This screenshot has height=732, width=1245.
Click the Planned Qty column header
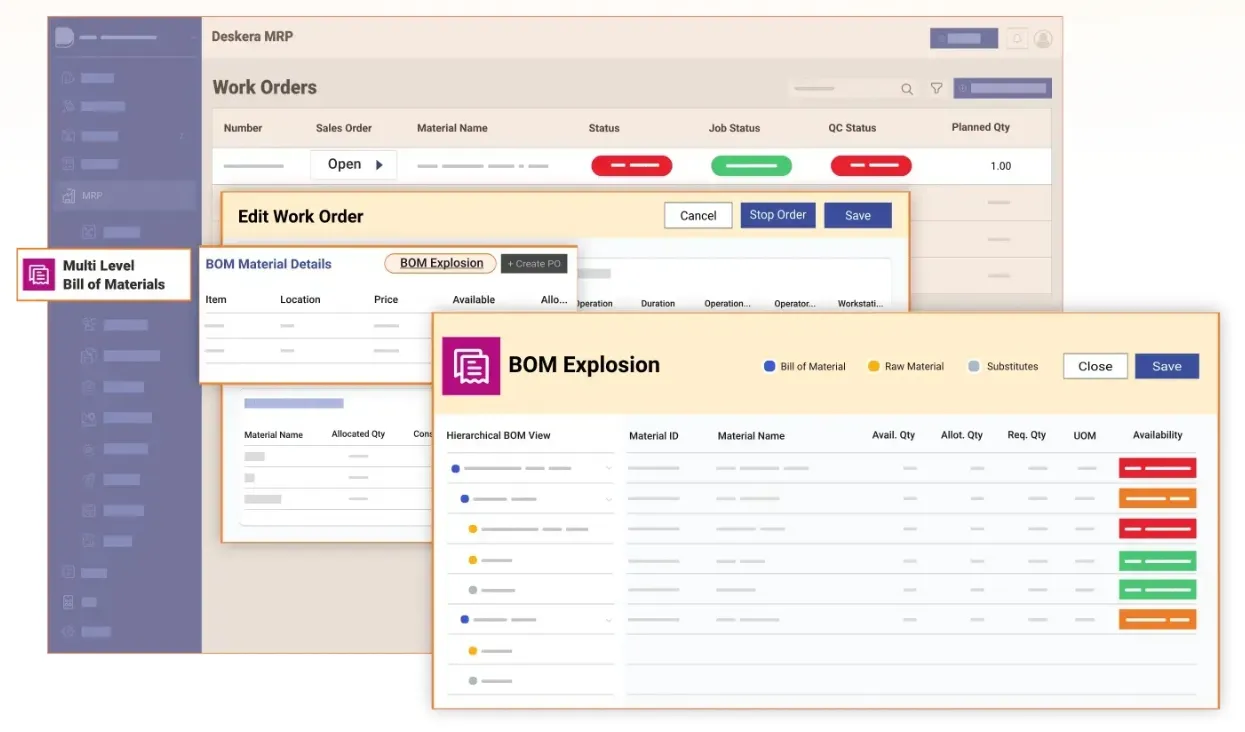tap(980, 127)
